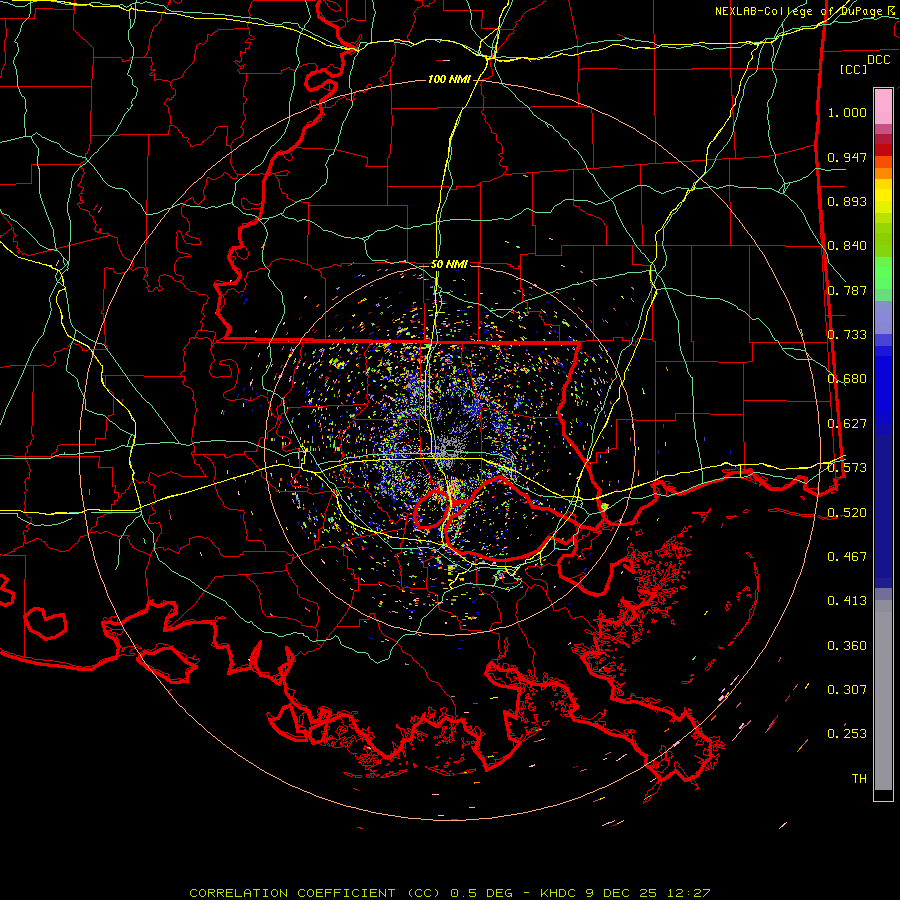Viewport: 900px width, 900px height.
Task: Click the 0.787 color scale value
Action: [x=847, y=290]
